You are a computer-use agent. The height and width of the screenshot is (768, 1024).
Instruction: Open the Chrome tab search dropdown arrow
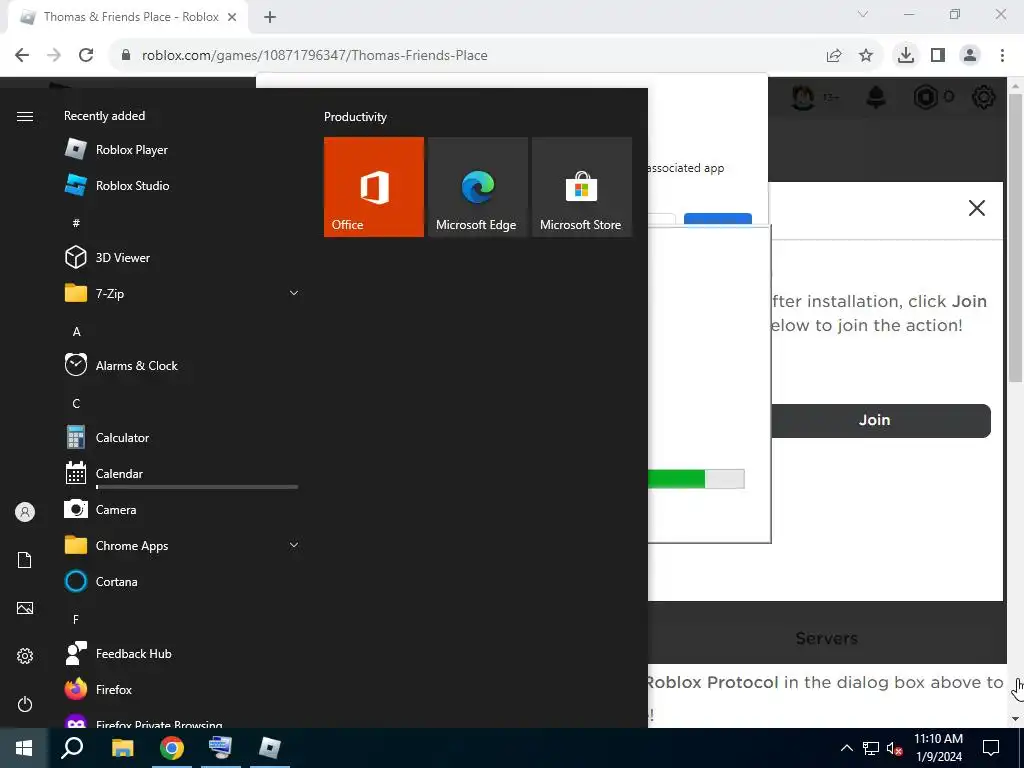[863, 14]
